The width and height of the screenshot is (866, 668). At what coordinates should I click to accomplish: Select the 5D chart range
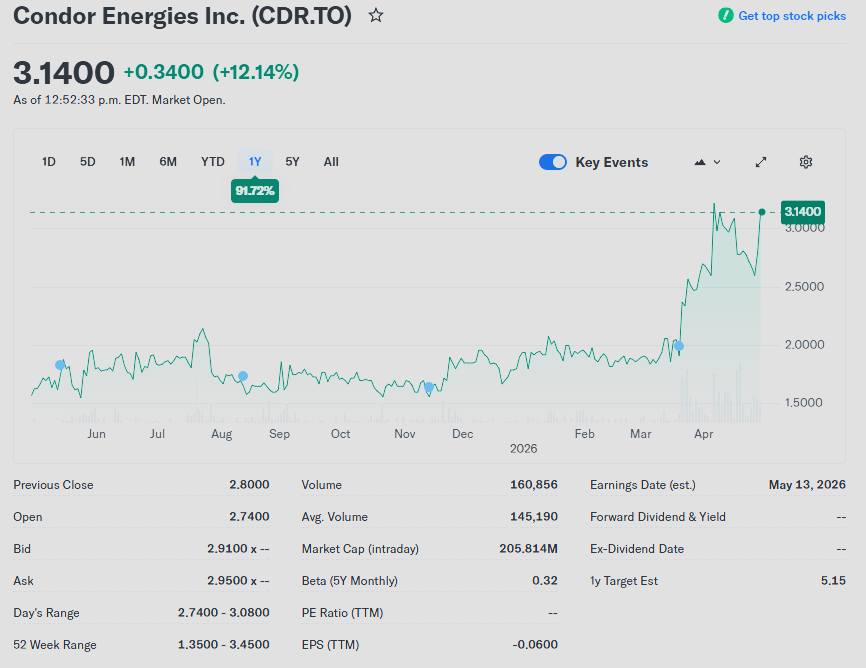[x=87, y=162]
